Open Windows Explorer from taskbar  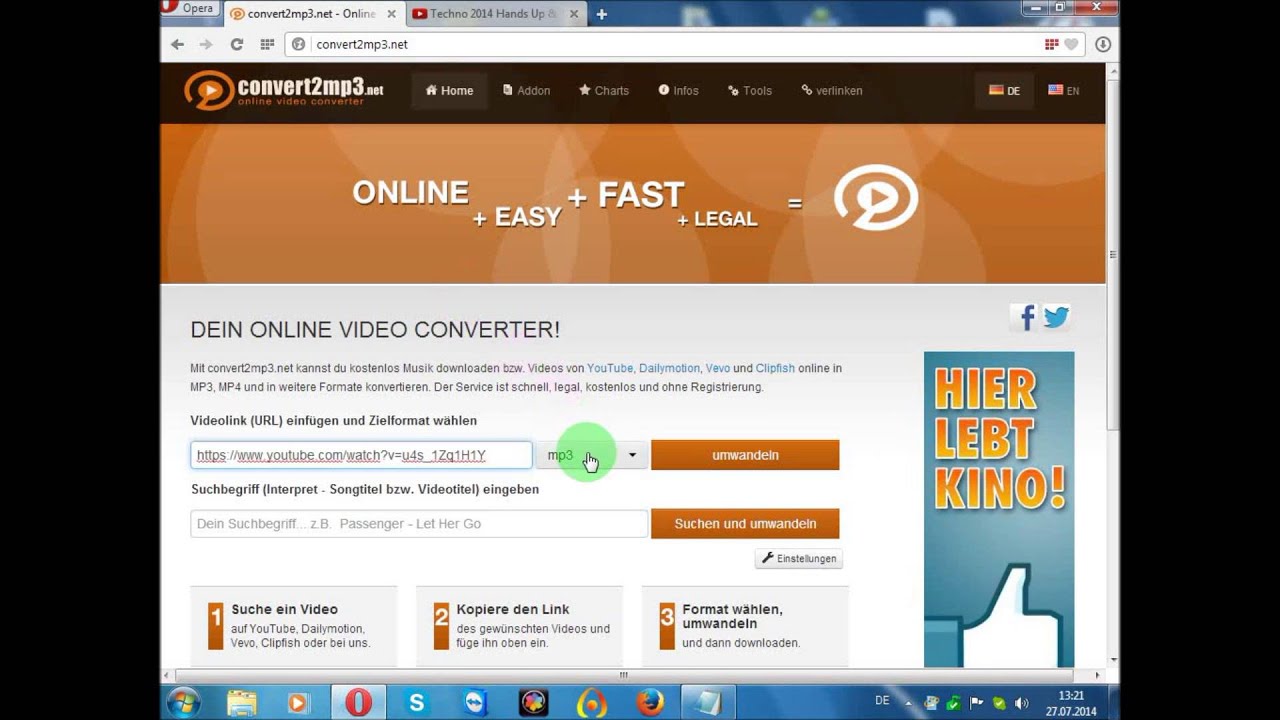coord(242,703)
